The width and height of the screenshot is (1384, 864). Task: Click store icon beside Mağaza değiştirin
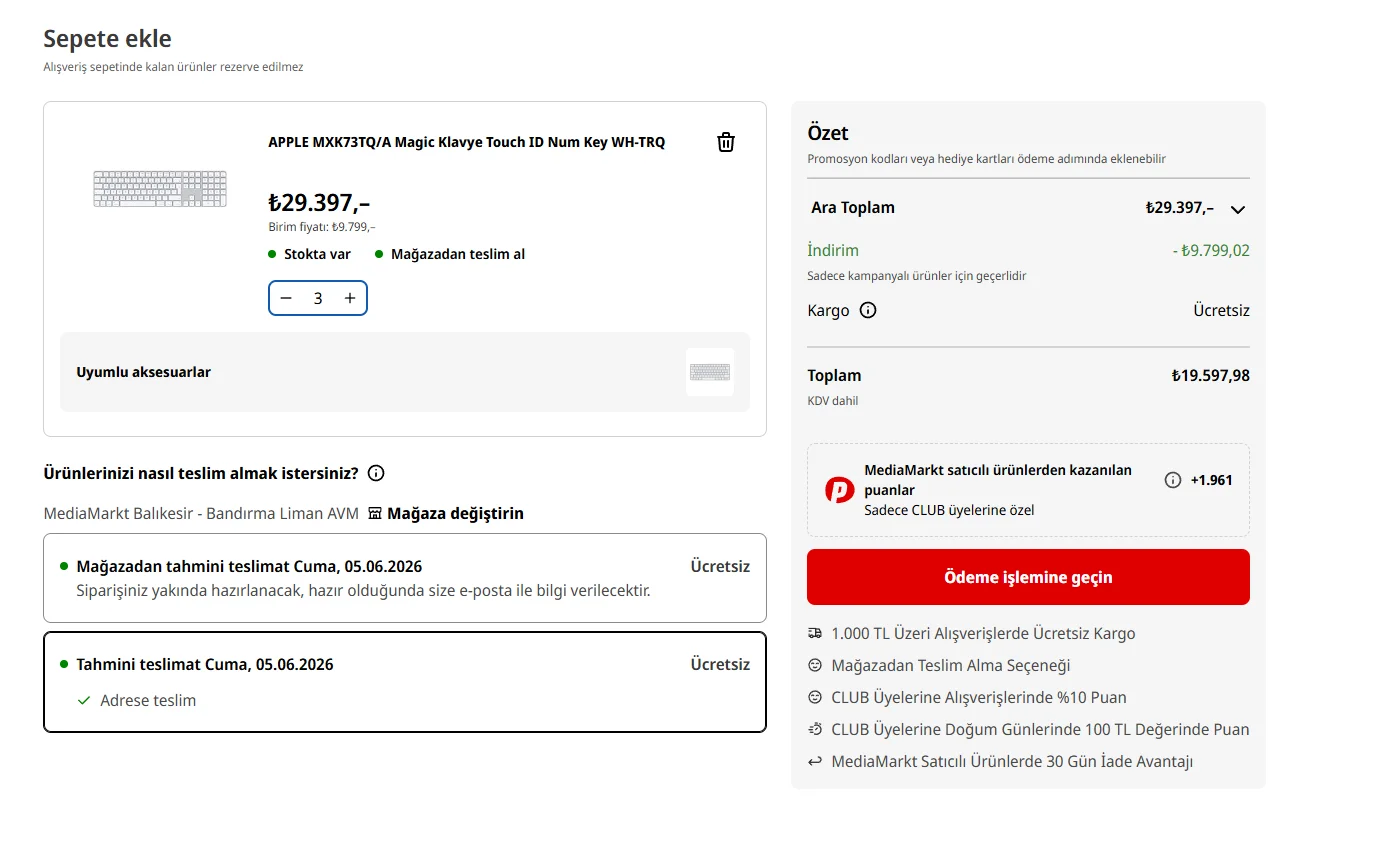click(x=375, y=513)
